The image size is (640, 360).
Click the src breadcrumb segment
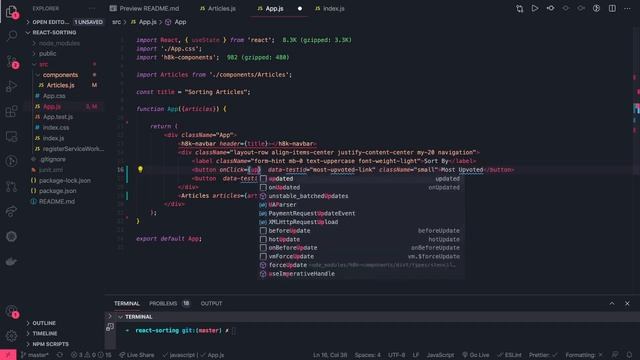coord(117,22)
